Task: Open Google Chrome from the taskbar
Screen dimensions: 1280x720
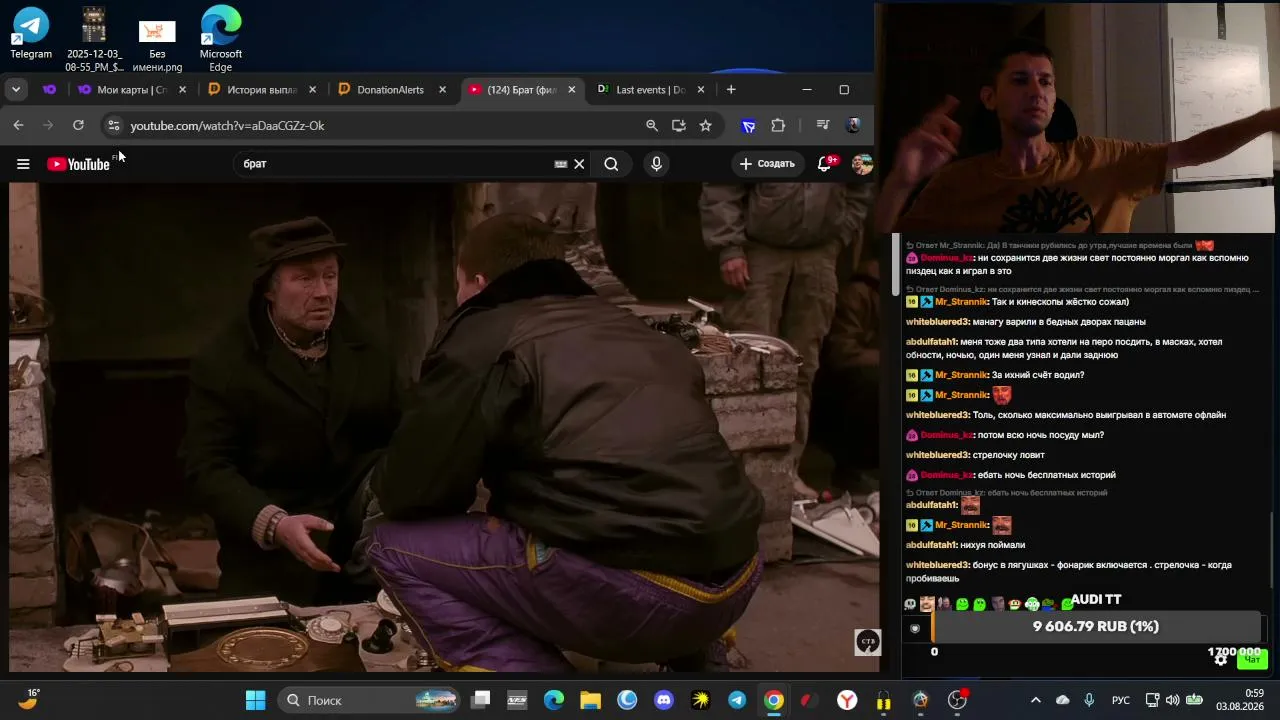Action: click(774, 700)
